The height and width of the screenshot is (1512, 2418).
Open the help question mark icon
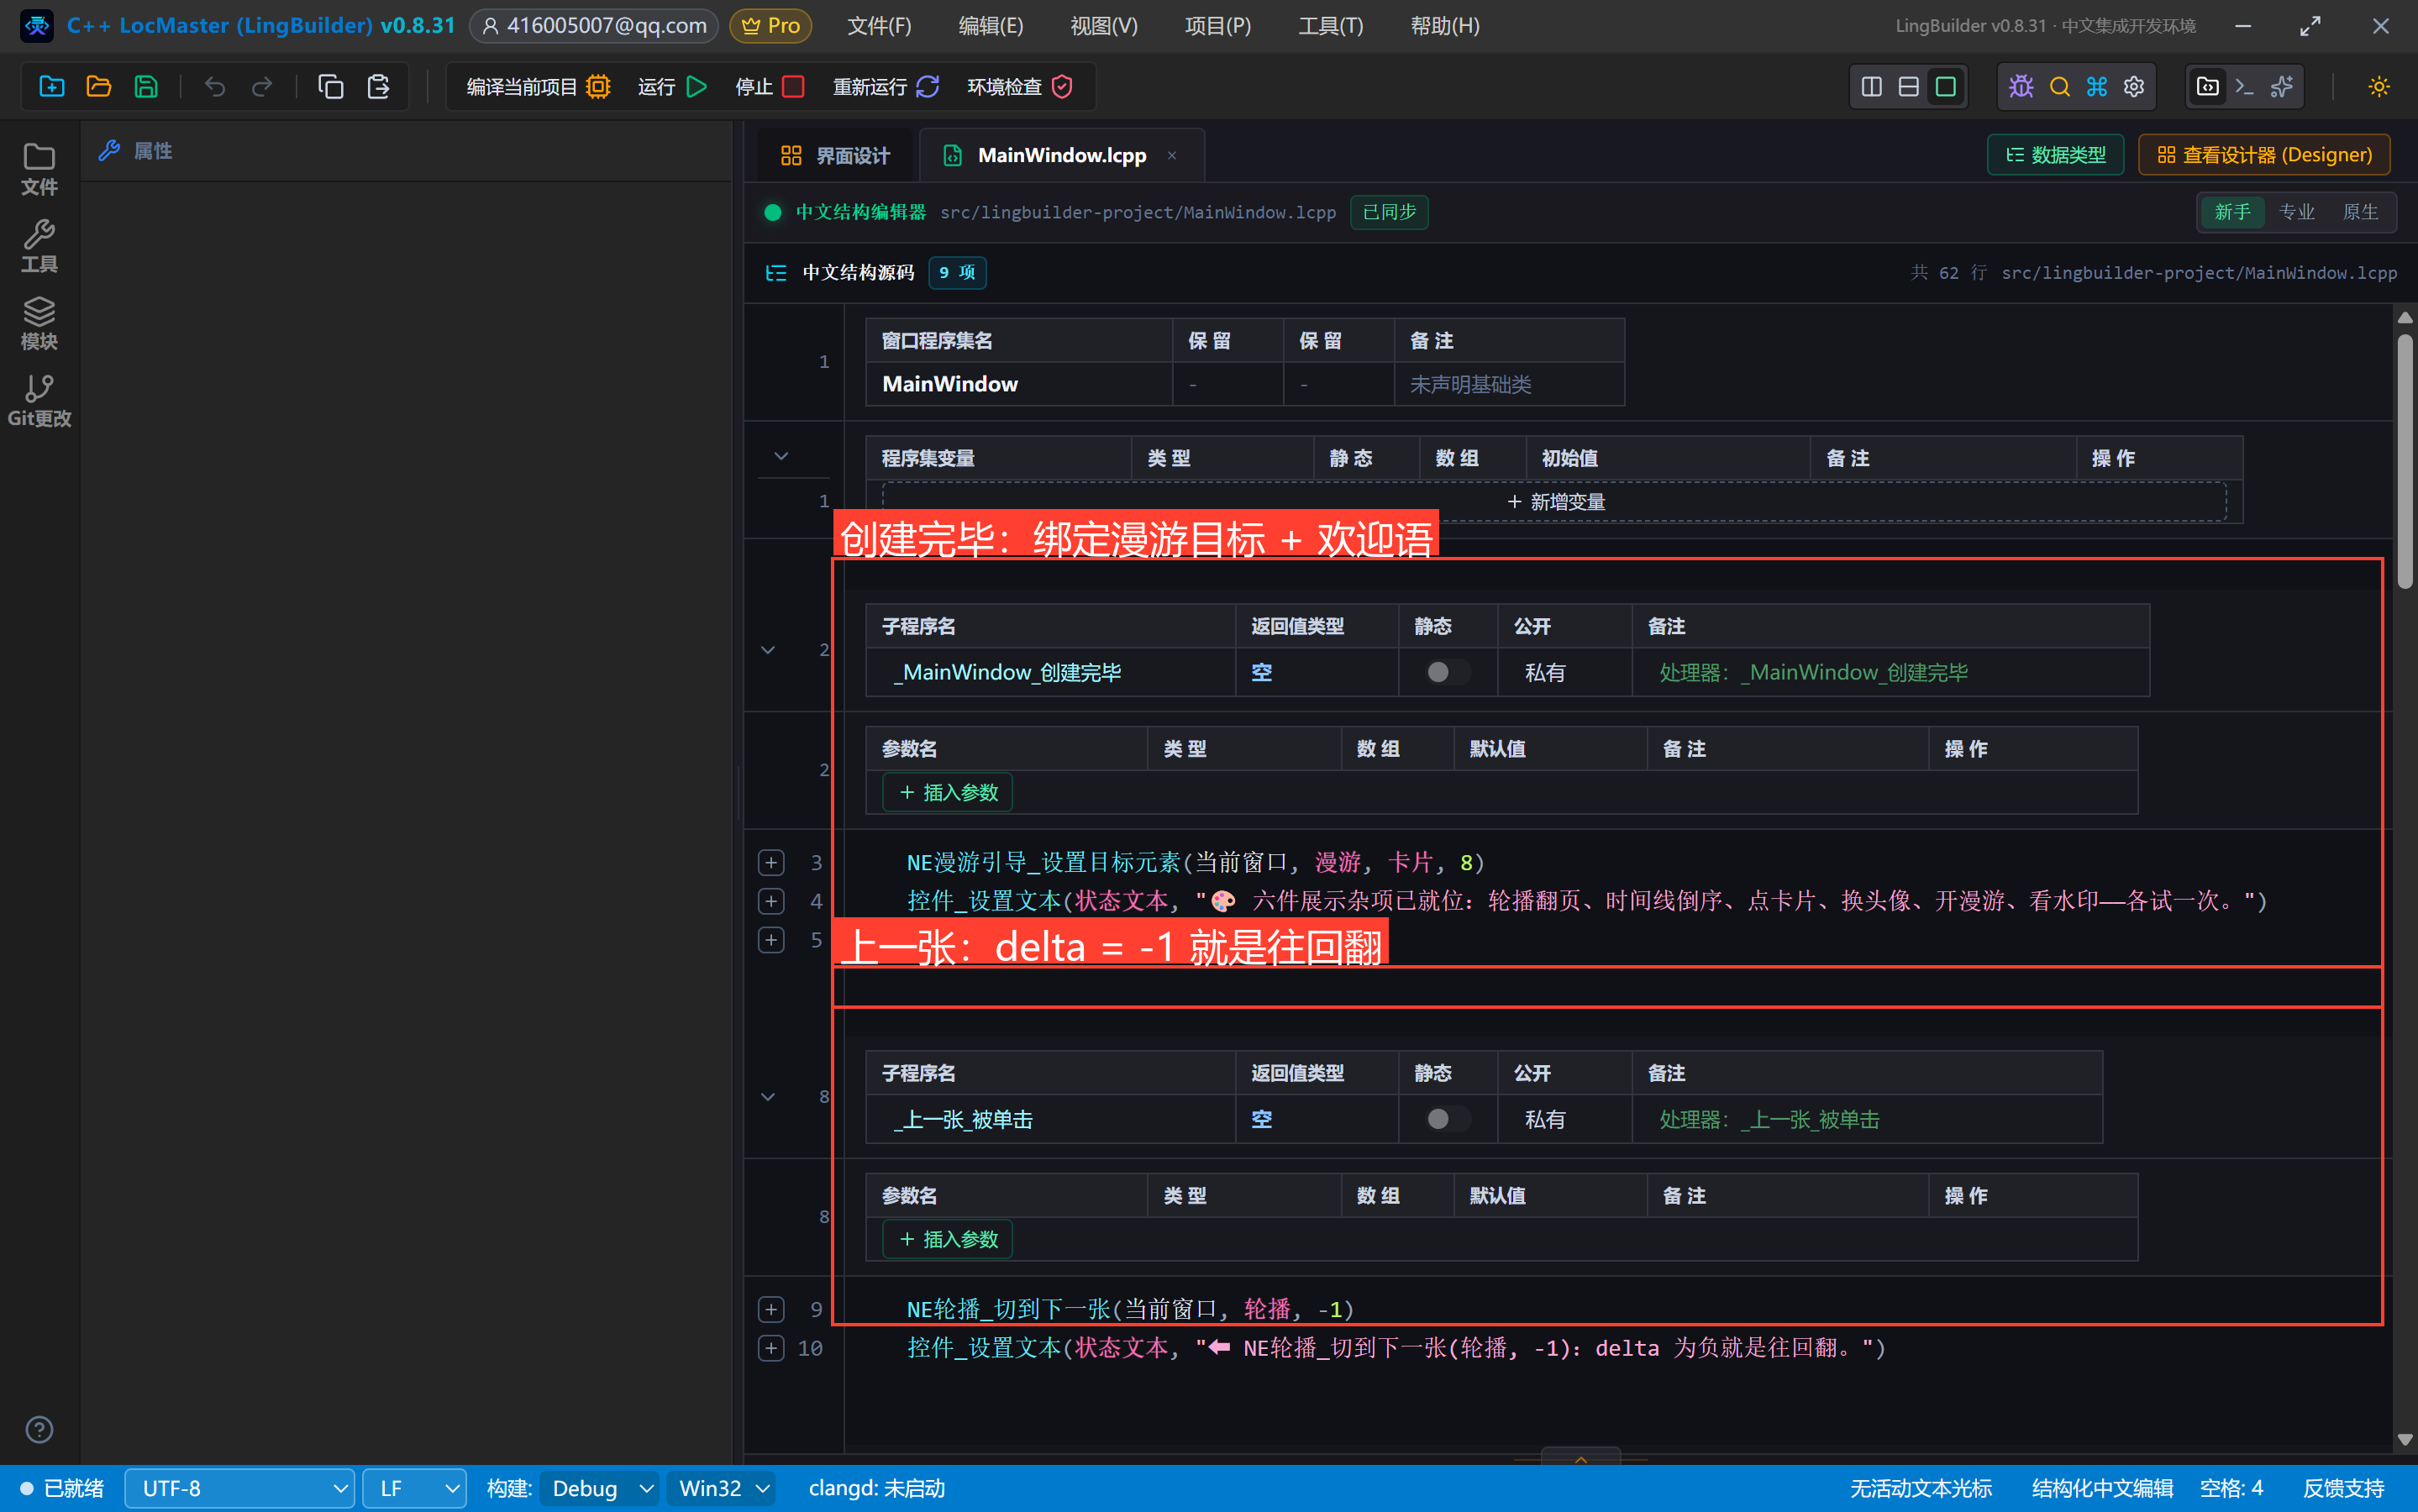pyautogui.click(x=39, y=1429)
